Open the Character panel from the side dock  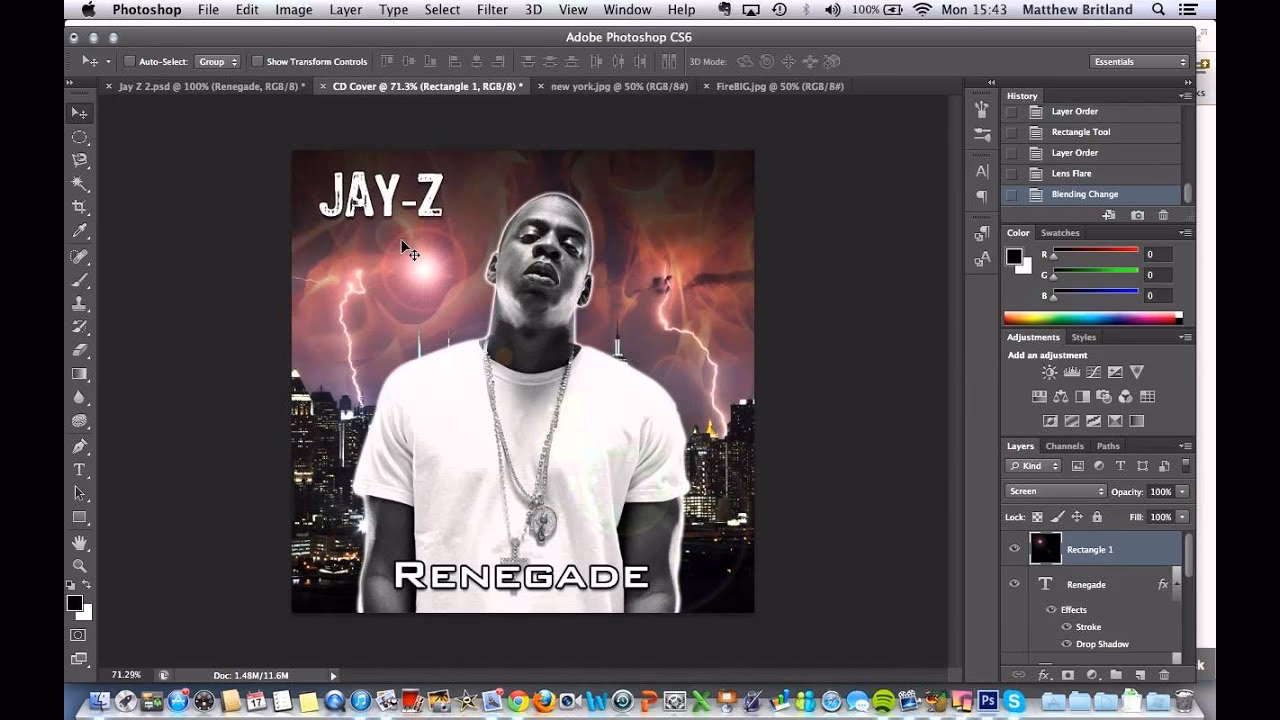tap(982, 172)
